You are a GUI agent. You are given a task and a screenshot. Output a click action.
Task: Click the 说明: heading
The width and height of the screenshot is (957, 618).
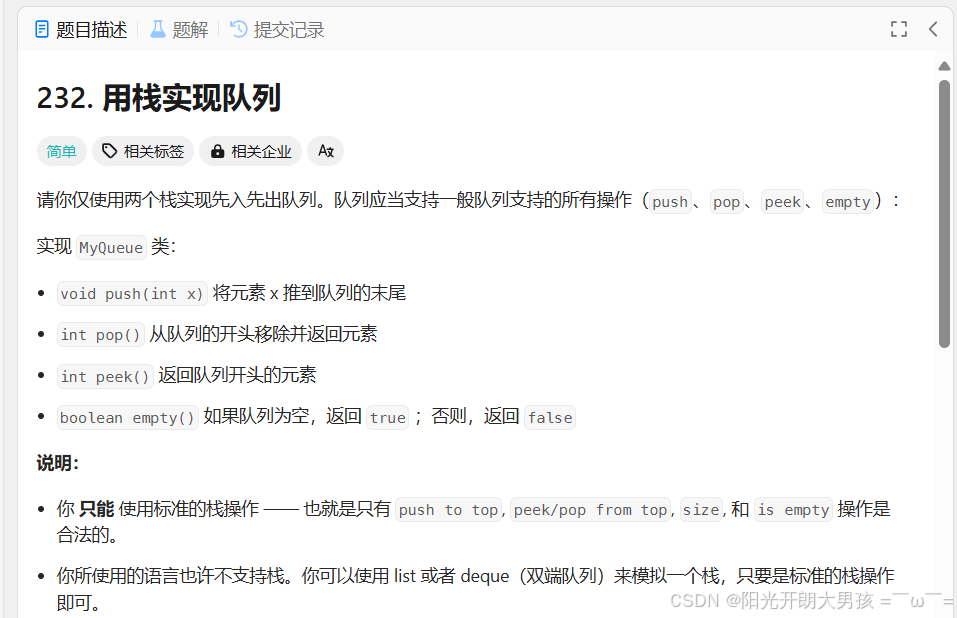tap(57, 463)
